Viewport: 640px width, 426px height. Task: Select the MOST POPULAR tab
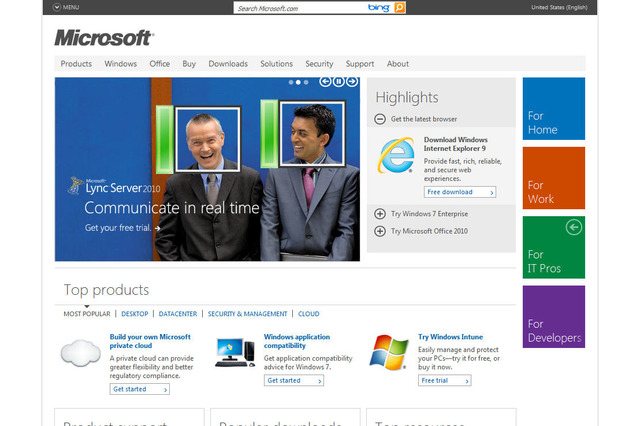87,314
